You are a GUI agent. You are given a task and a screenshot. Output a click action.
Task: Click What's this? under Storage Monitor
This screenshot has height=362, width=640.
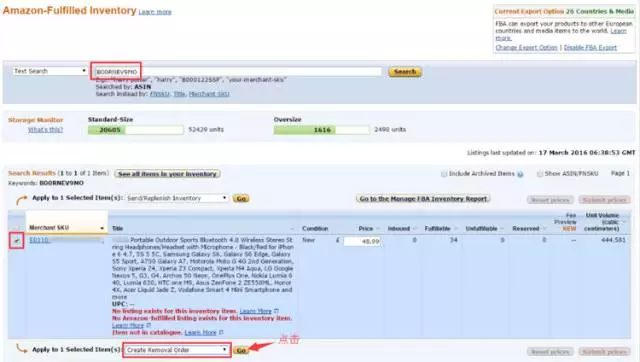click(45, 130)
